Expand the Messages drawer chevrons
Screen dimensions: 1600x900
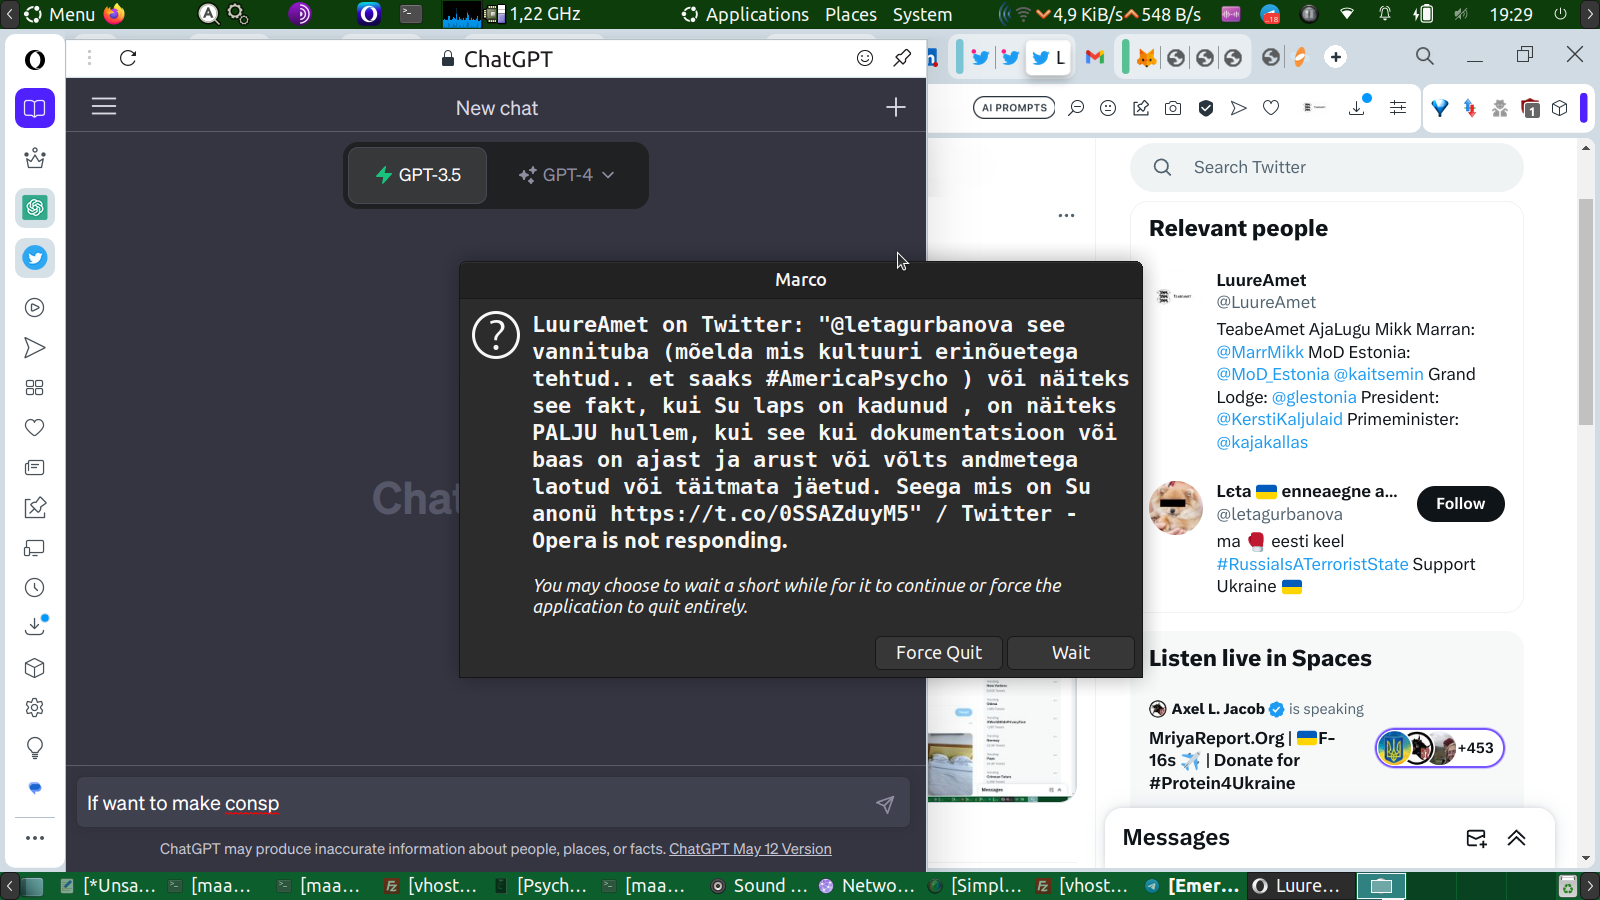(1516, 838)
